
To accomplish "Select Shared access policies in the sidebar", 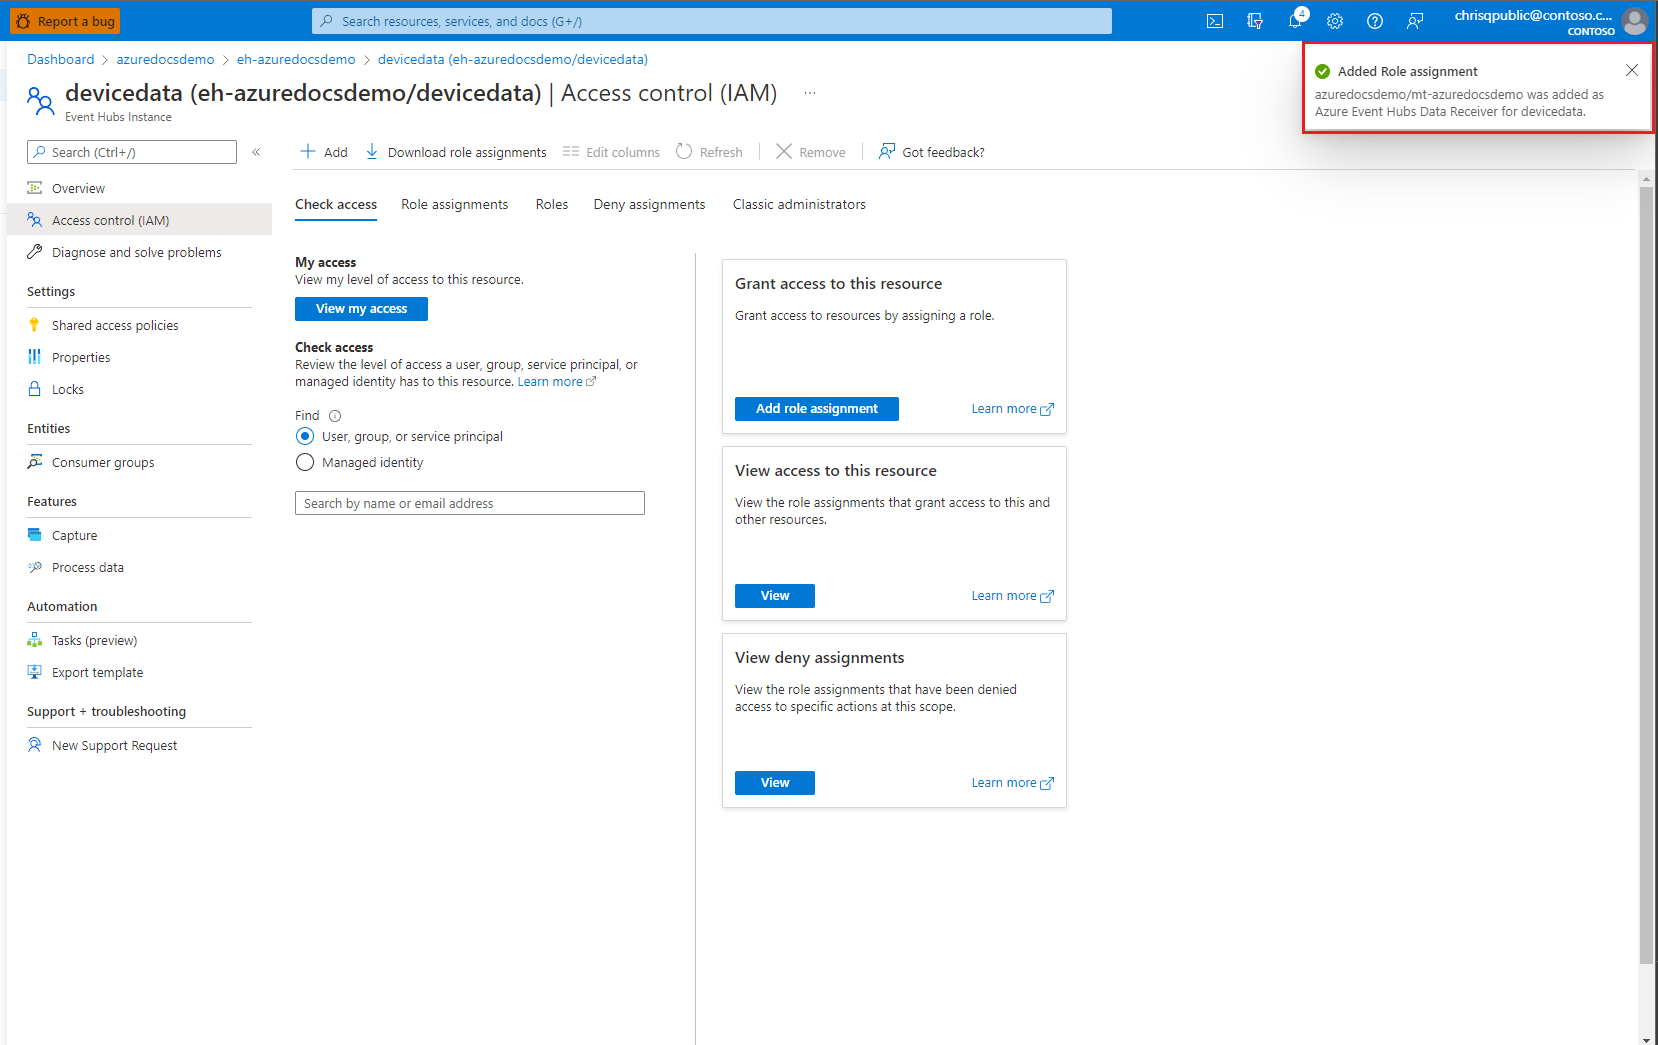I will 114,324.
